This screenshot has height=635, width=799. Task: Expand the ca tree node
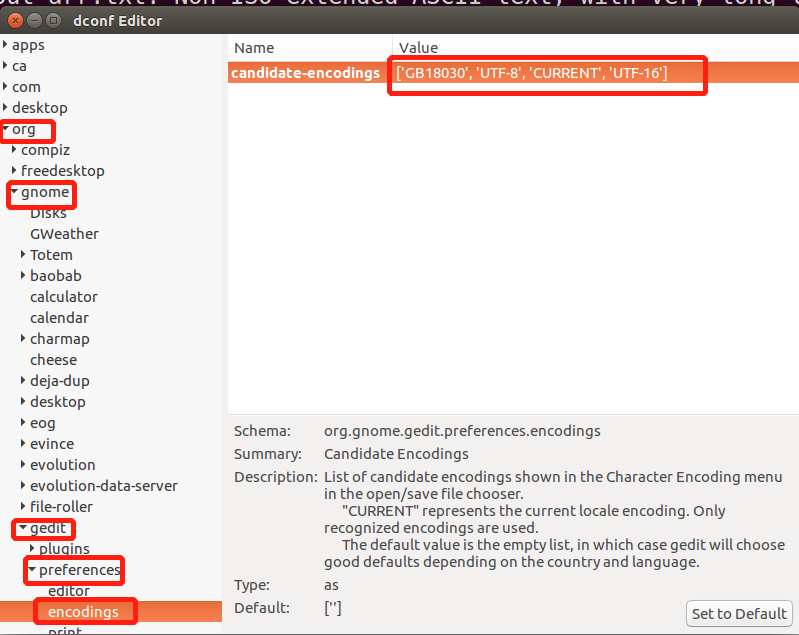point(5,66)
